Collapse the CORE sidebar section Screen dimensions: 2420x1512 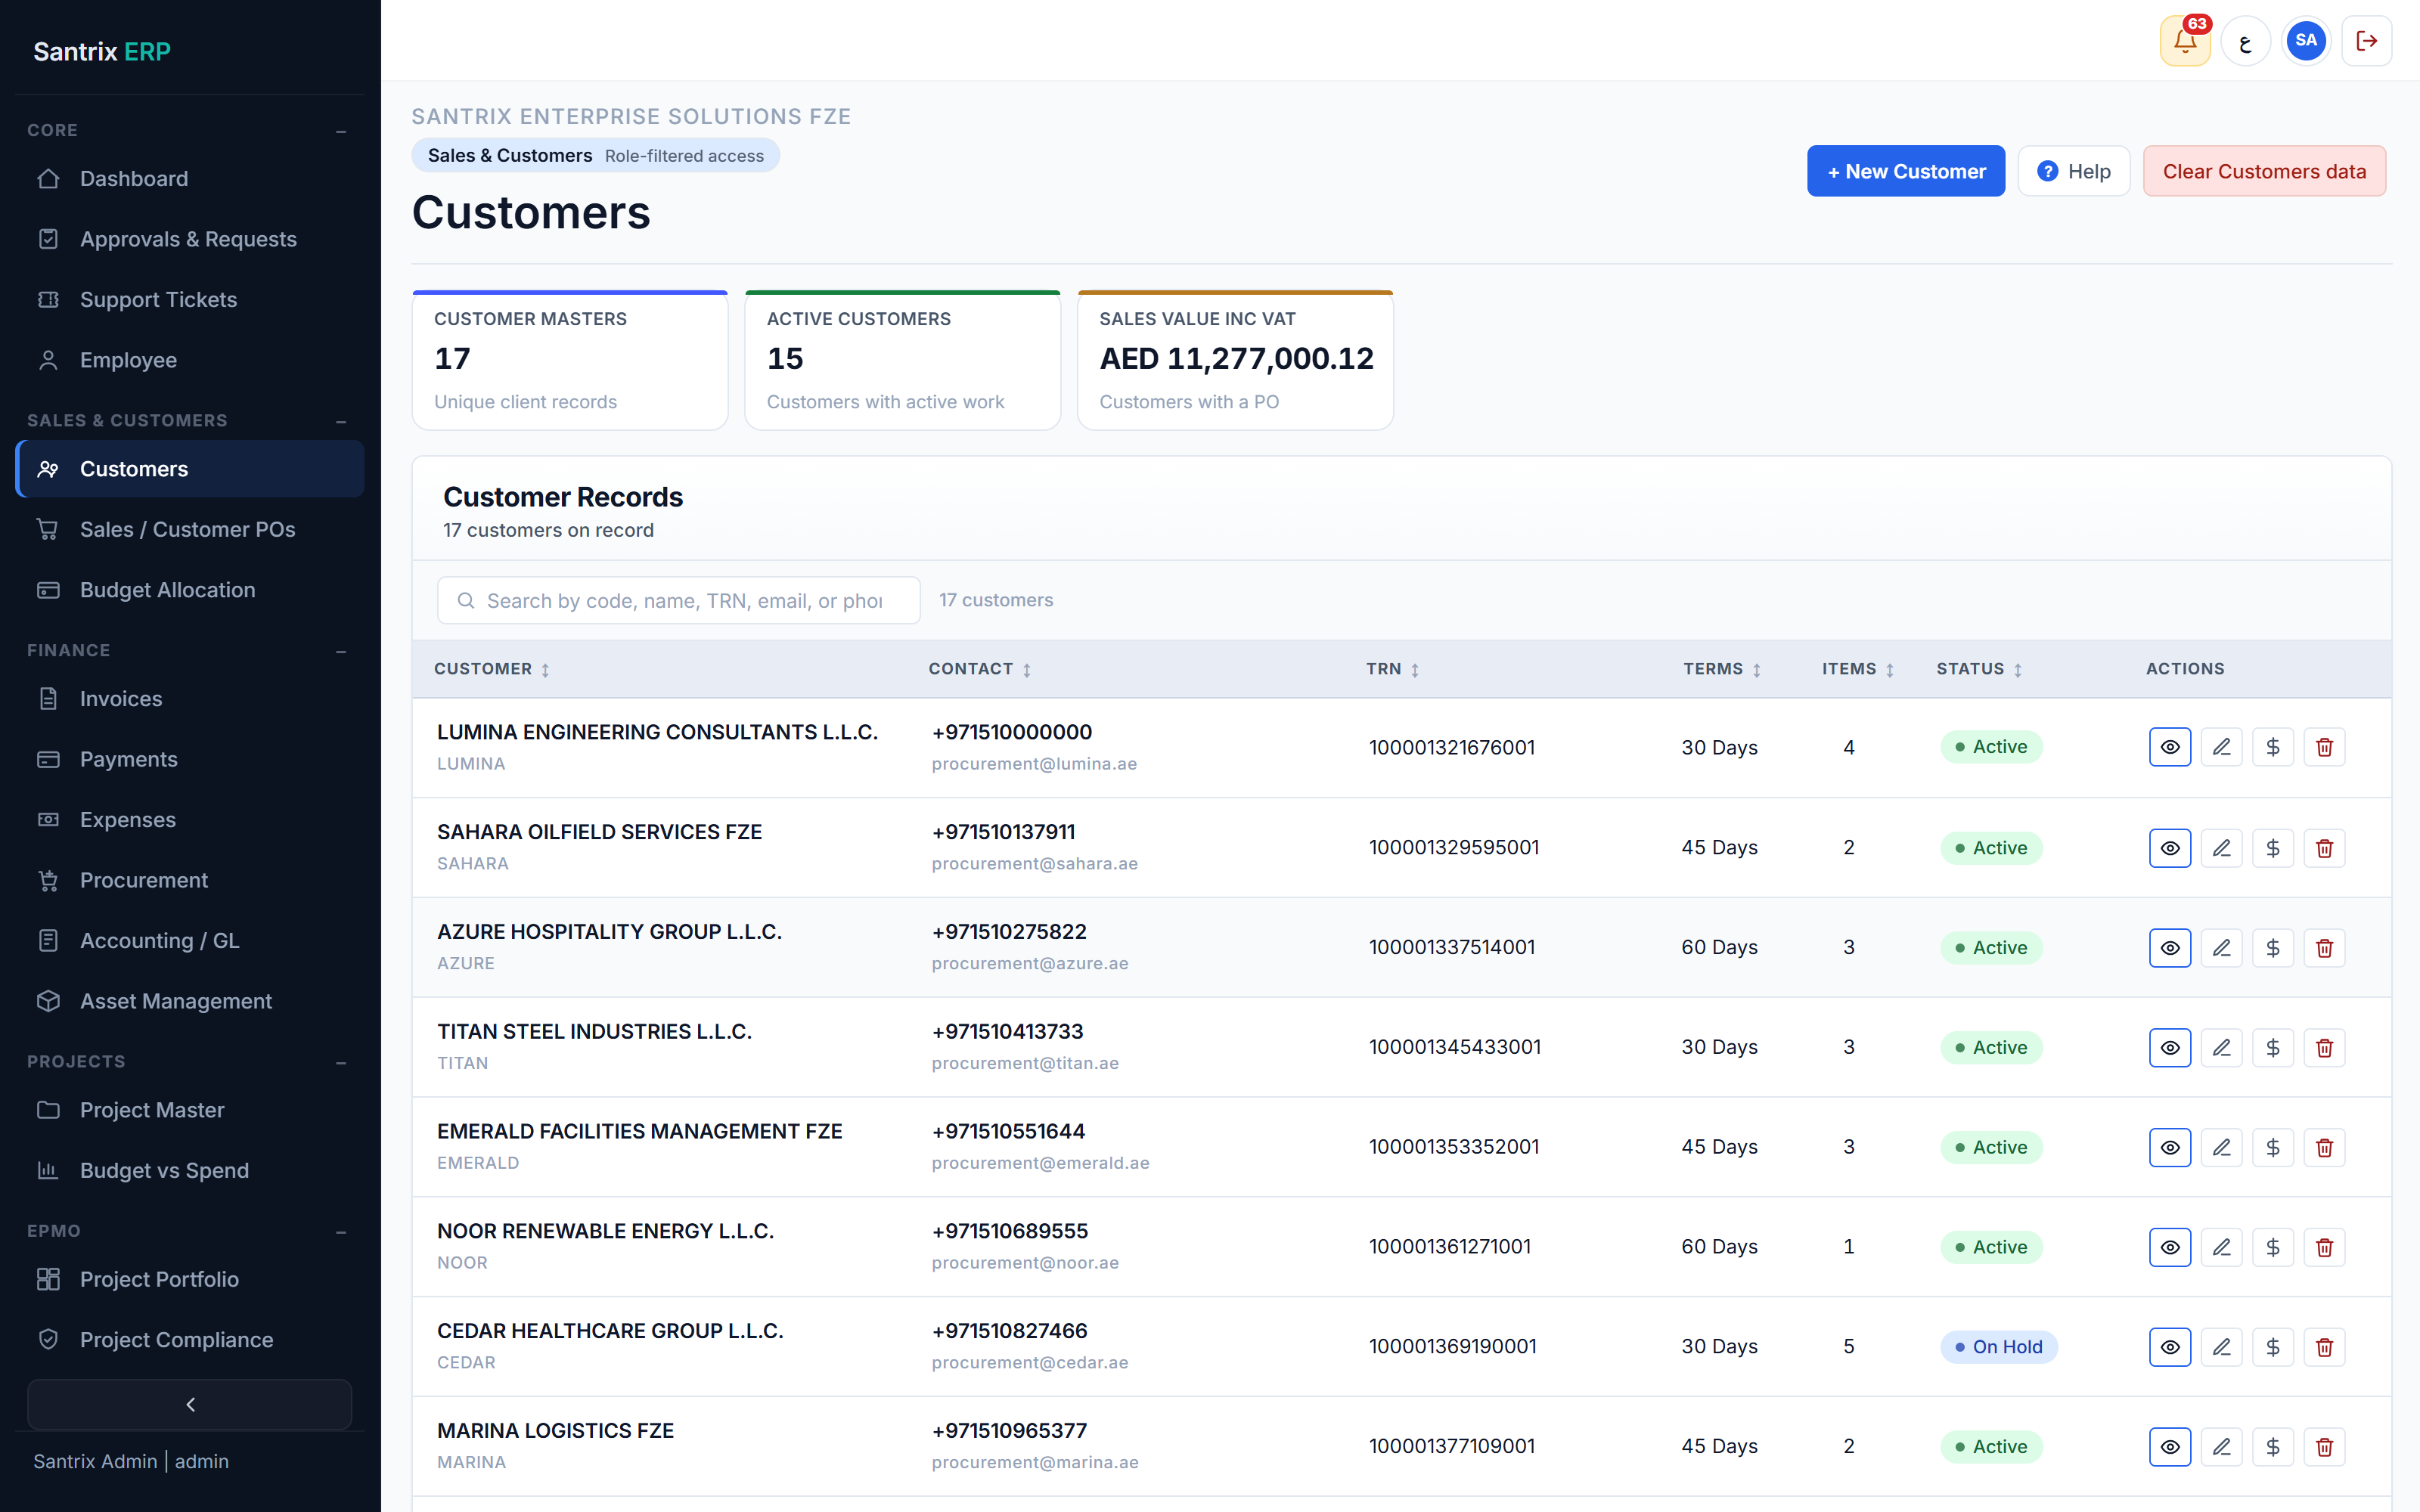(341, 131)
